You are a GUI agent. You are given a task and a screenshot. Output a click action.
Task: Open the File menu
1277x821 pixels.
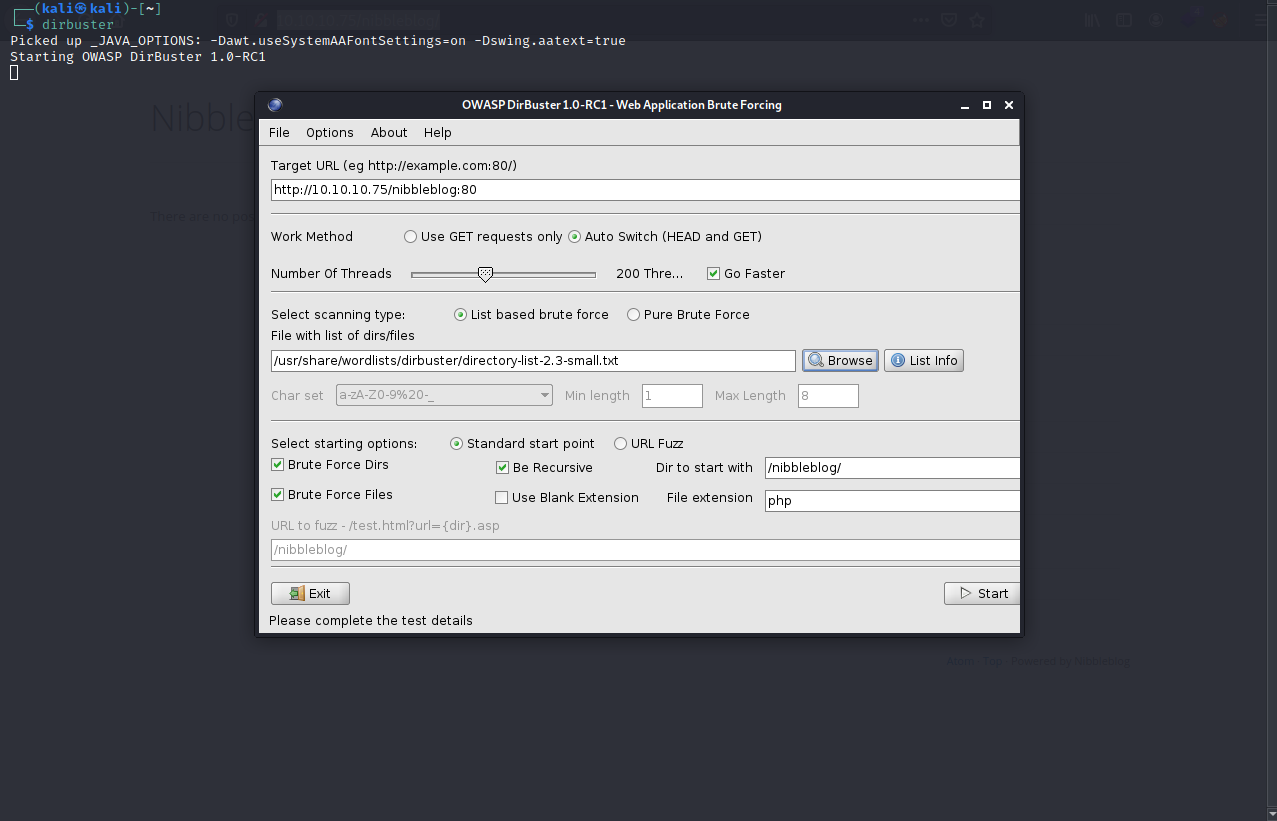click(279, 132)
